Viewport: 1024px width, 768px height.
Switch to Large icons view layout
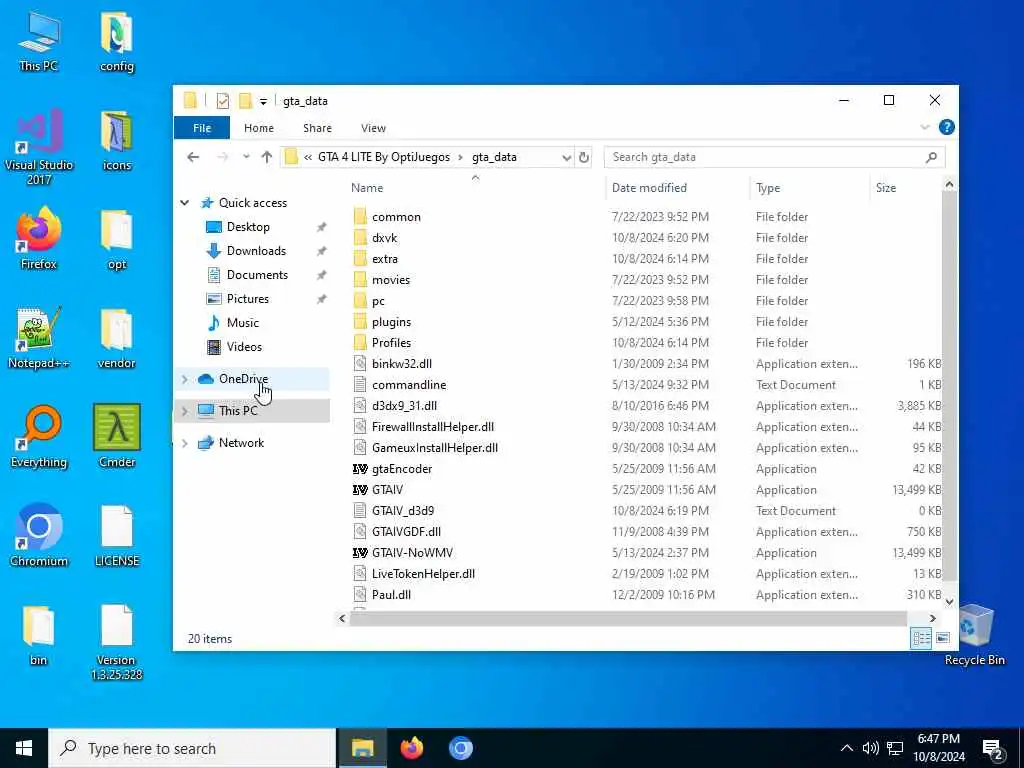coord(942,638)
